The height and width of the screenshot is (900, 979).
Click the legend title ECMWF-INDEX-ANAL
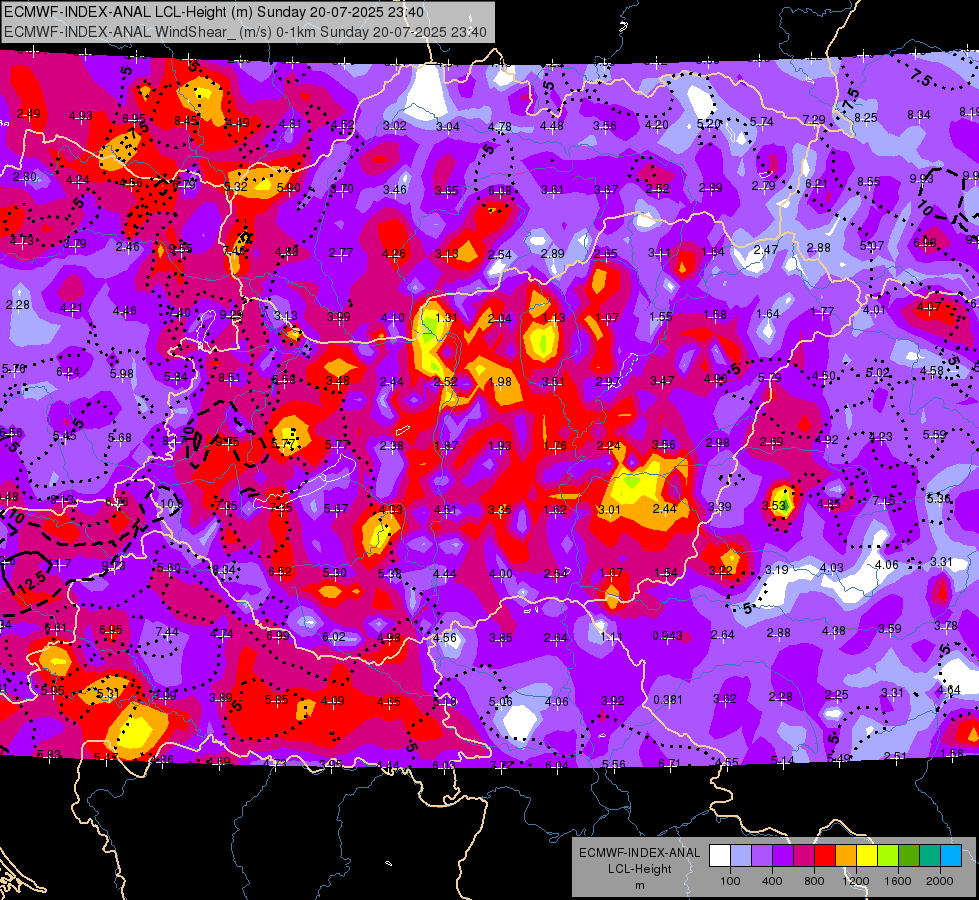pyautogui.click(x=639, y=853)
